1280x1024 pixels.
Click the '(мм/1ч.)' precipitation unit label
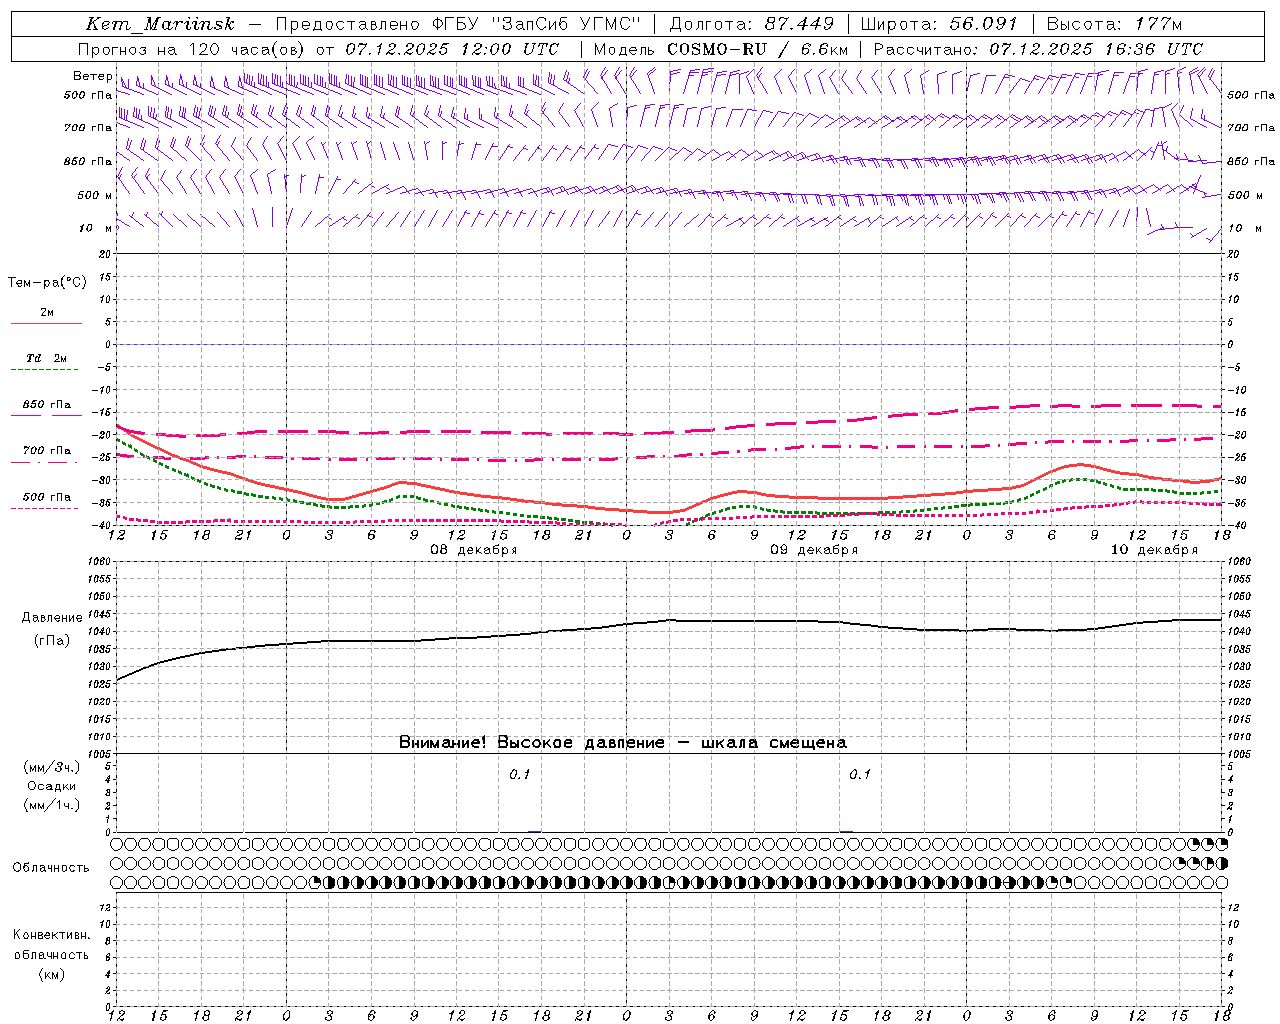tap(52, 805)
